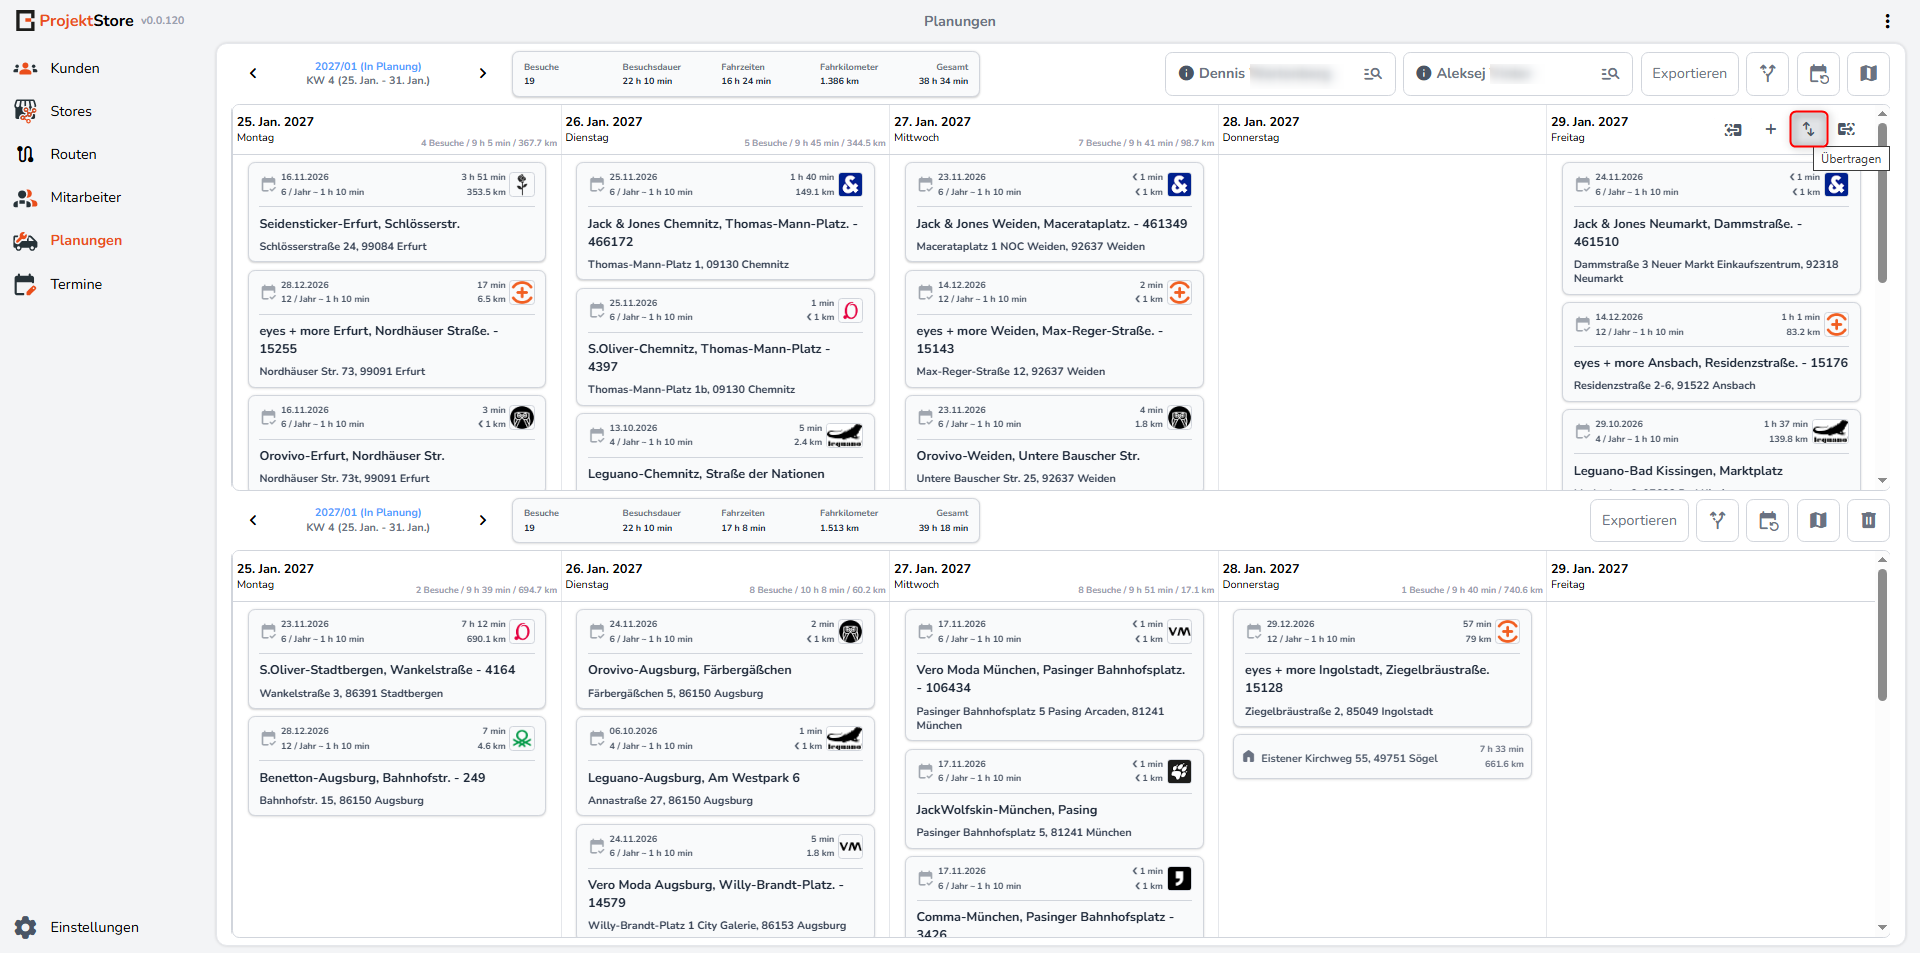Open the Kunden section in sidebar

[75, 68]
